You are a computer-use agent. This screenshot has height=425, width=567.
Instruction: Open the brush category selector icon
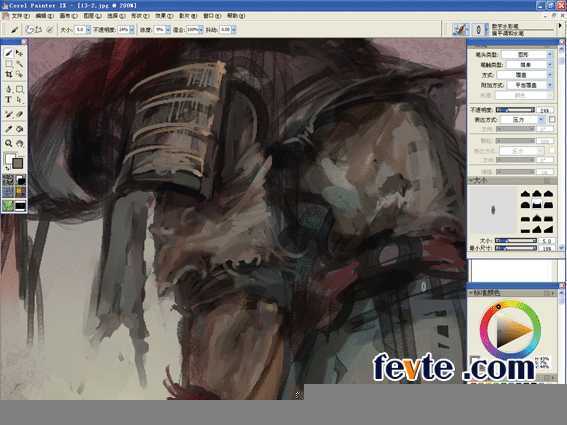460,29
